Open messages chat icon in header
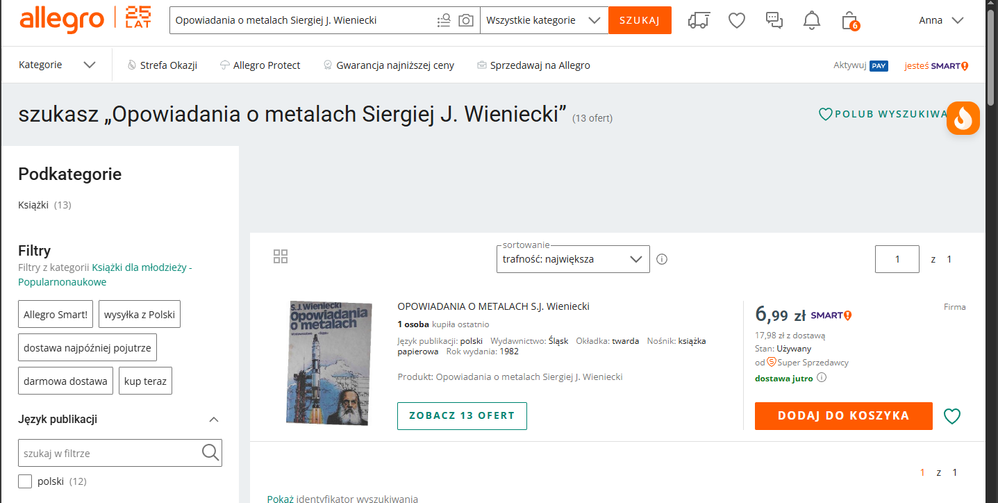This screenshot has width=998, height=503. click(x=774, y=20)
